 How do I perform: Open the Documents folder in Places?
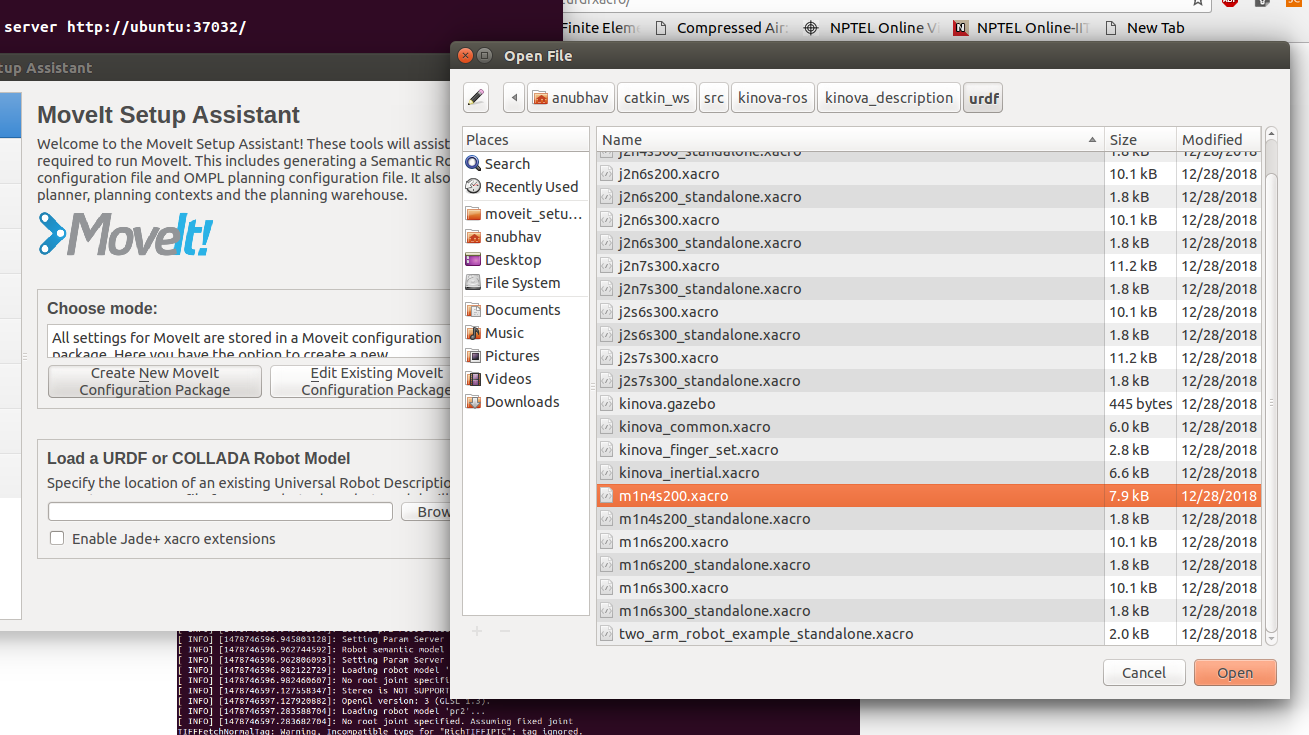513,310
